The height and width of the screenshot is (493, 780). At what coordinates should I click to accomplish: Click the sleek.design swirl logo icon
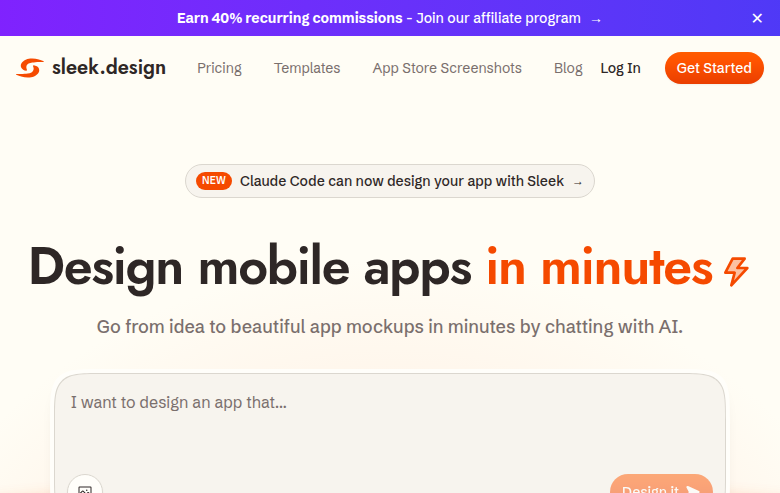click(x=30, y=68)
